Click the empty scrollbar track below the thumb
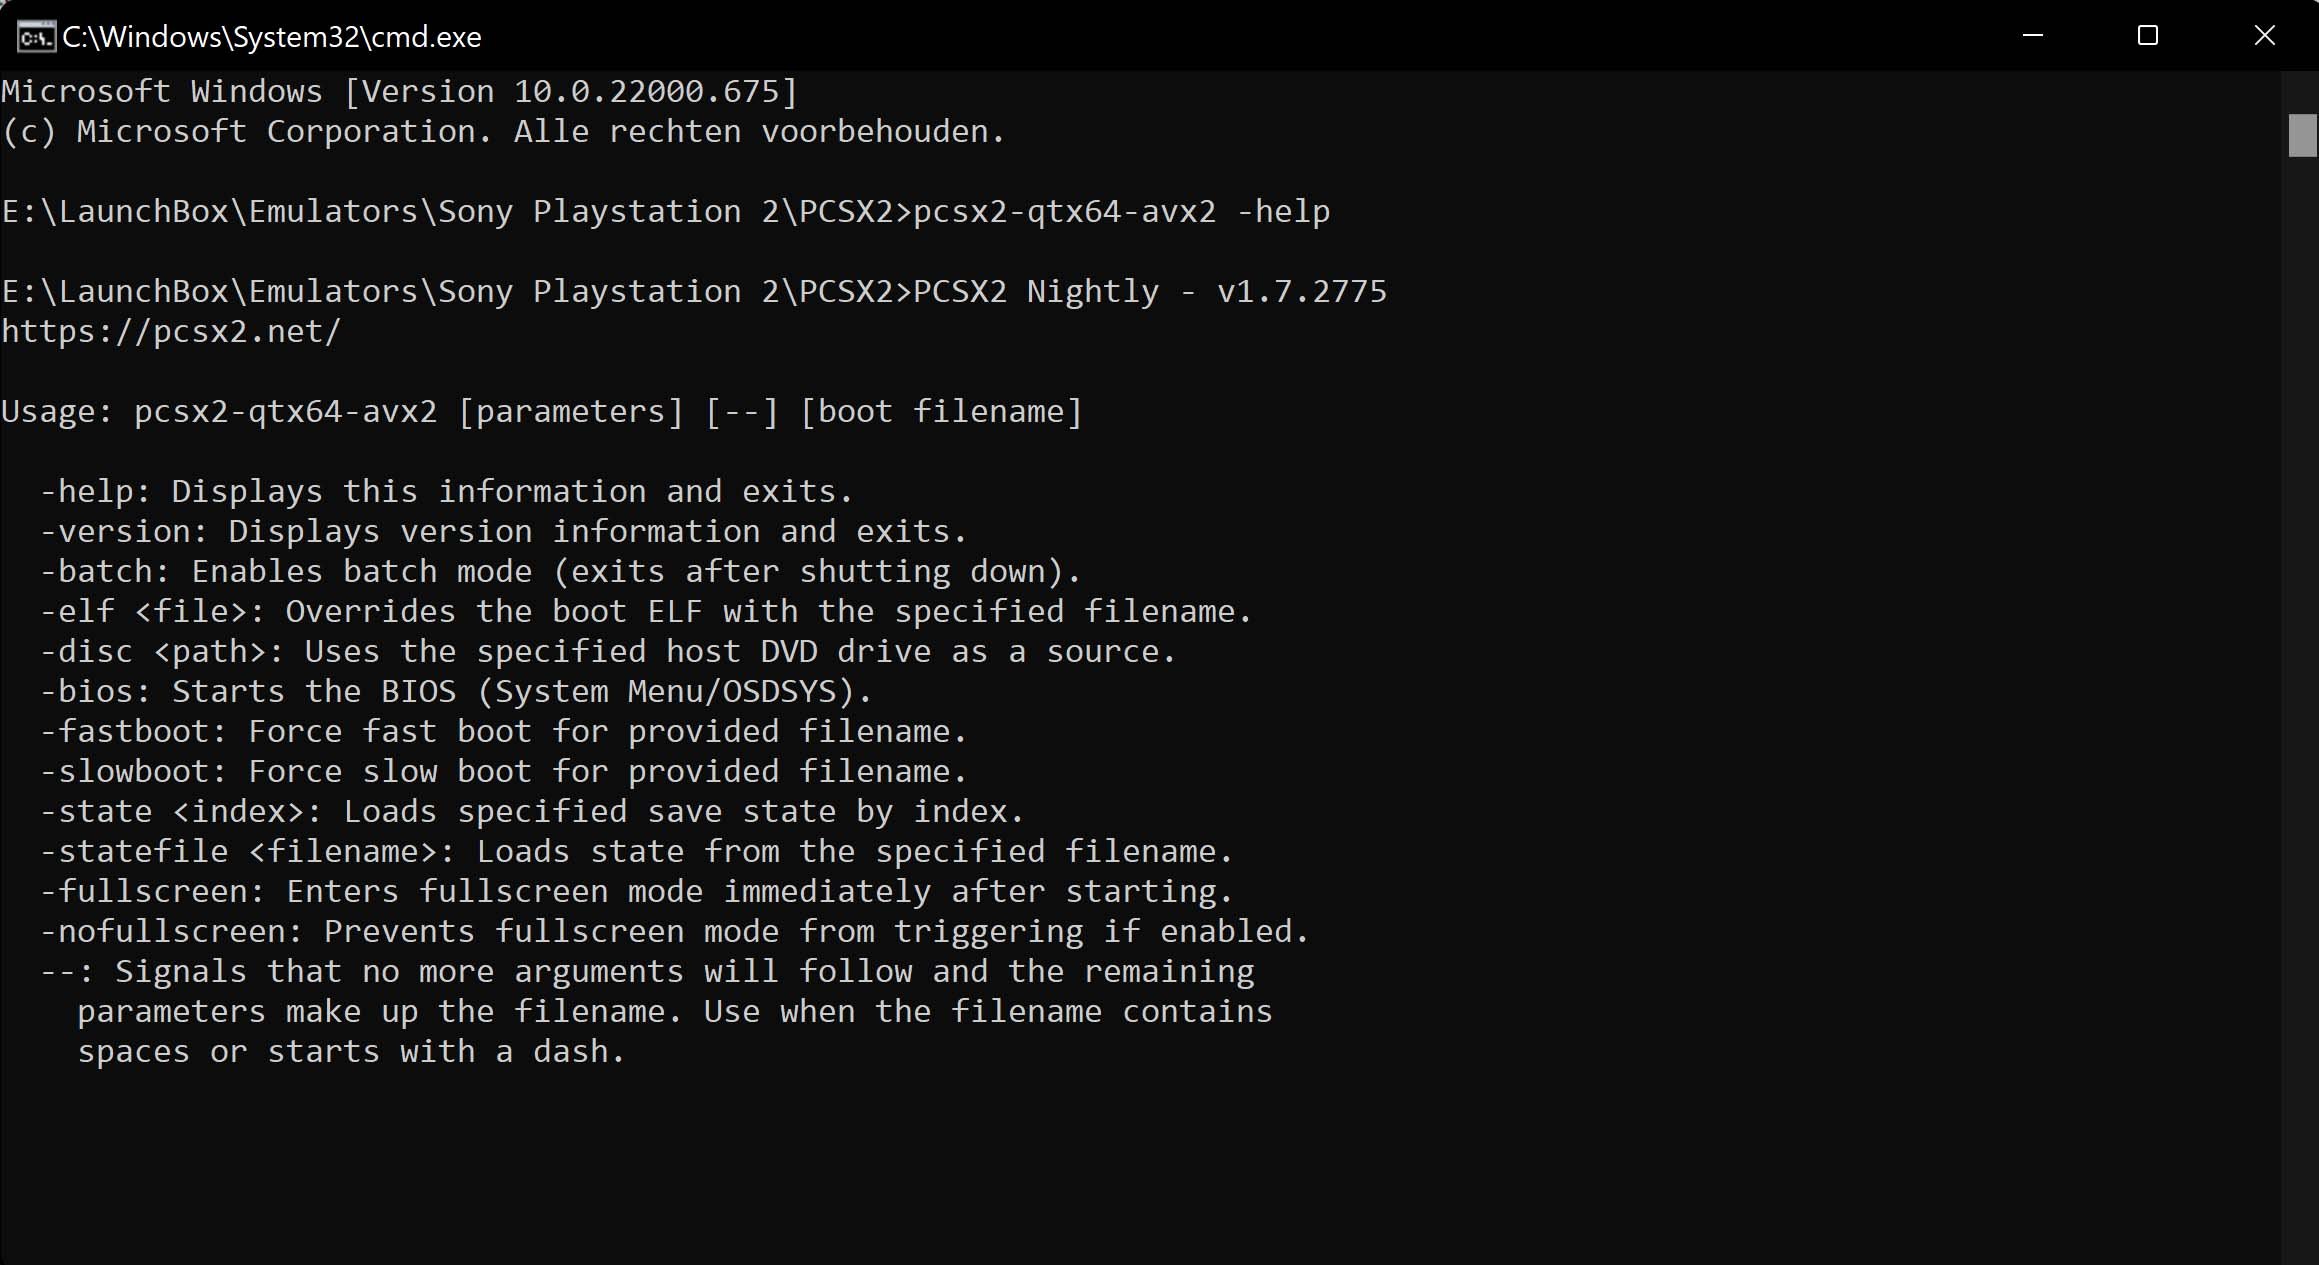2319x1265 pixels. (x=2301, y=700)
